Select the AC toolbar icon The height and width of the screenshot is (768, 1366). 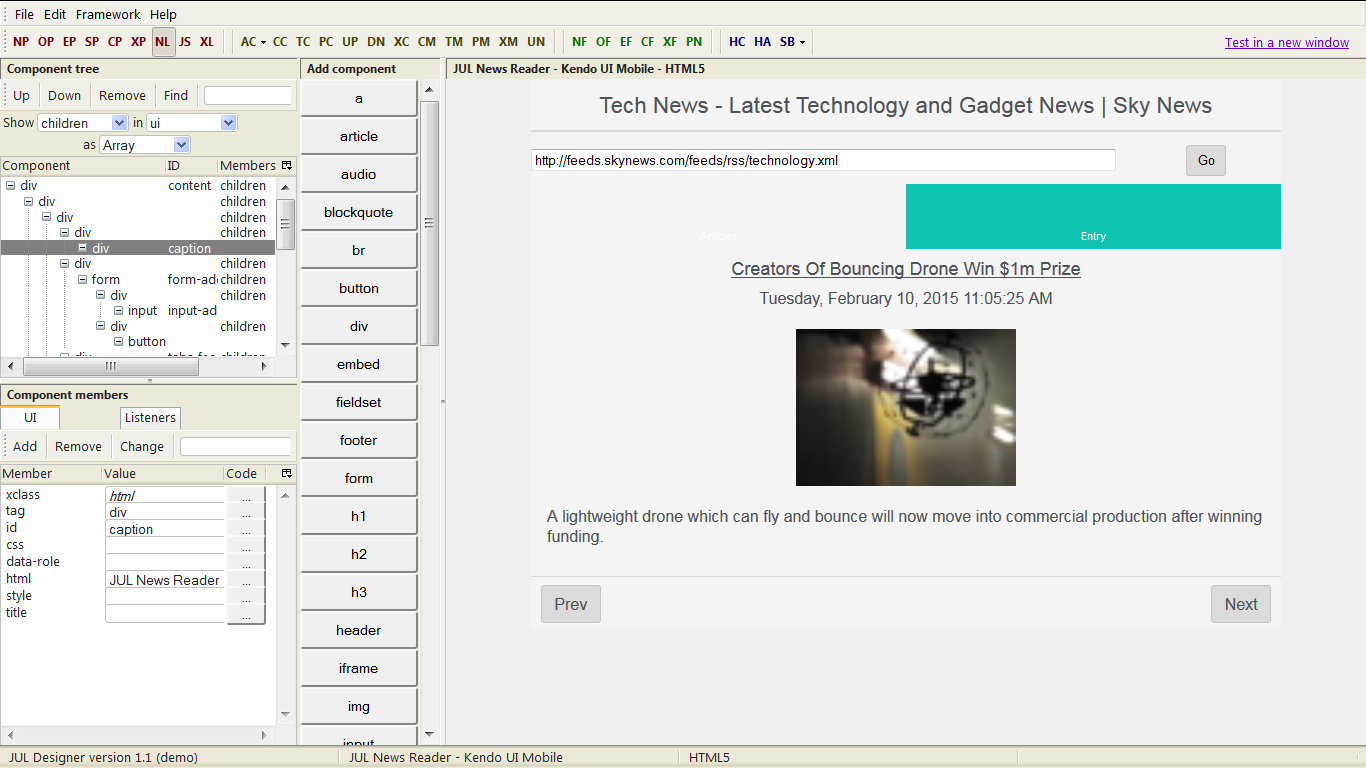(246, 42)
